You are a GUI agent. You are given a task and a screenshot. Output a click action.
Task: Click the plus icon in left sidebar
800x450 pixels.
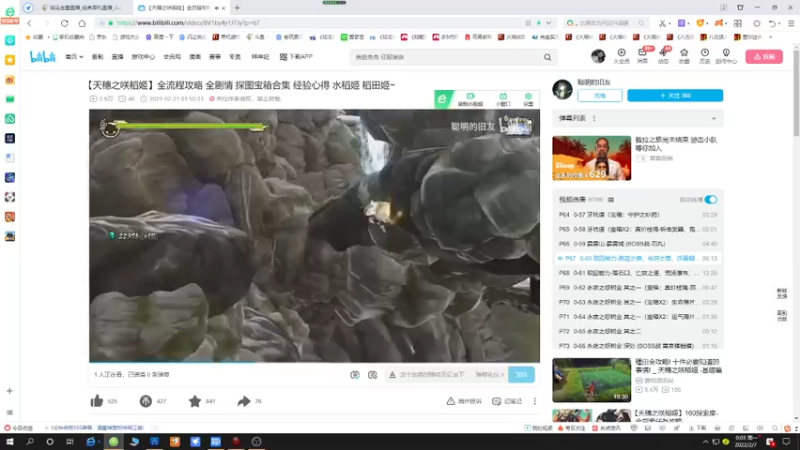pyautogui.click(x=10, y=391)
